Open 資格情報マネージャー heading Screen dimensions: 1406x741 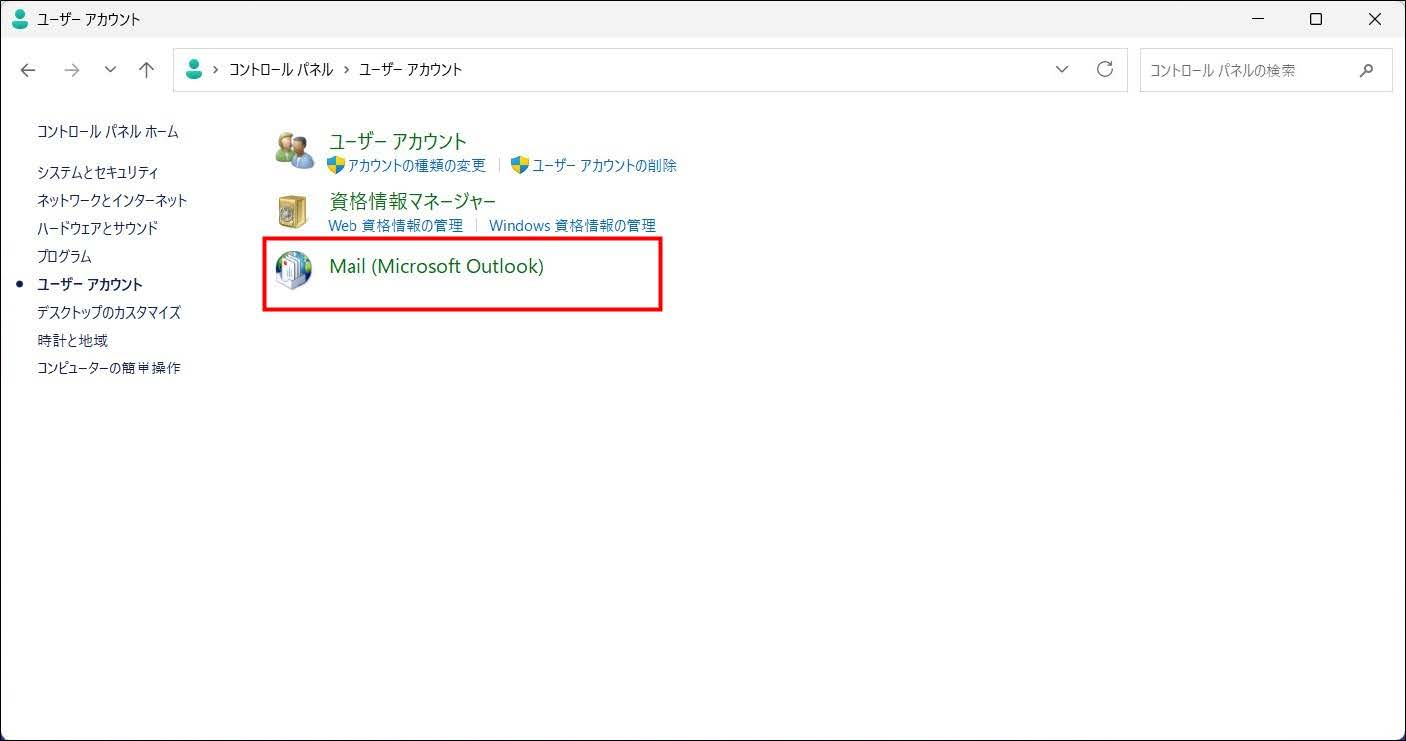point(412,201)
